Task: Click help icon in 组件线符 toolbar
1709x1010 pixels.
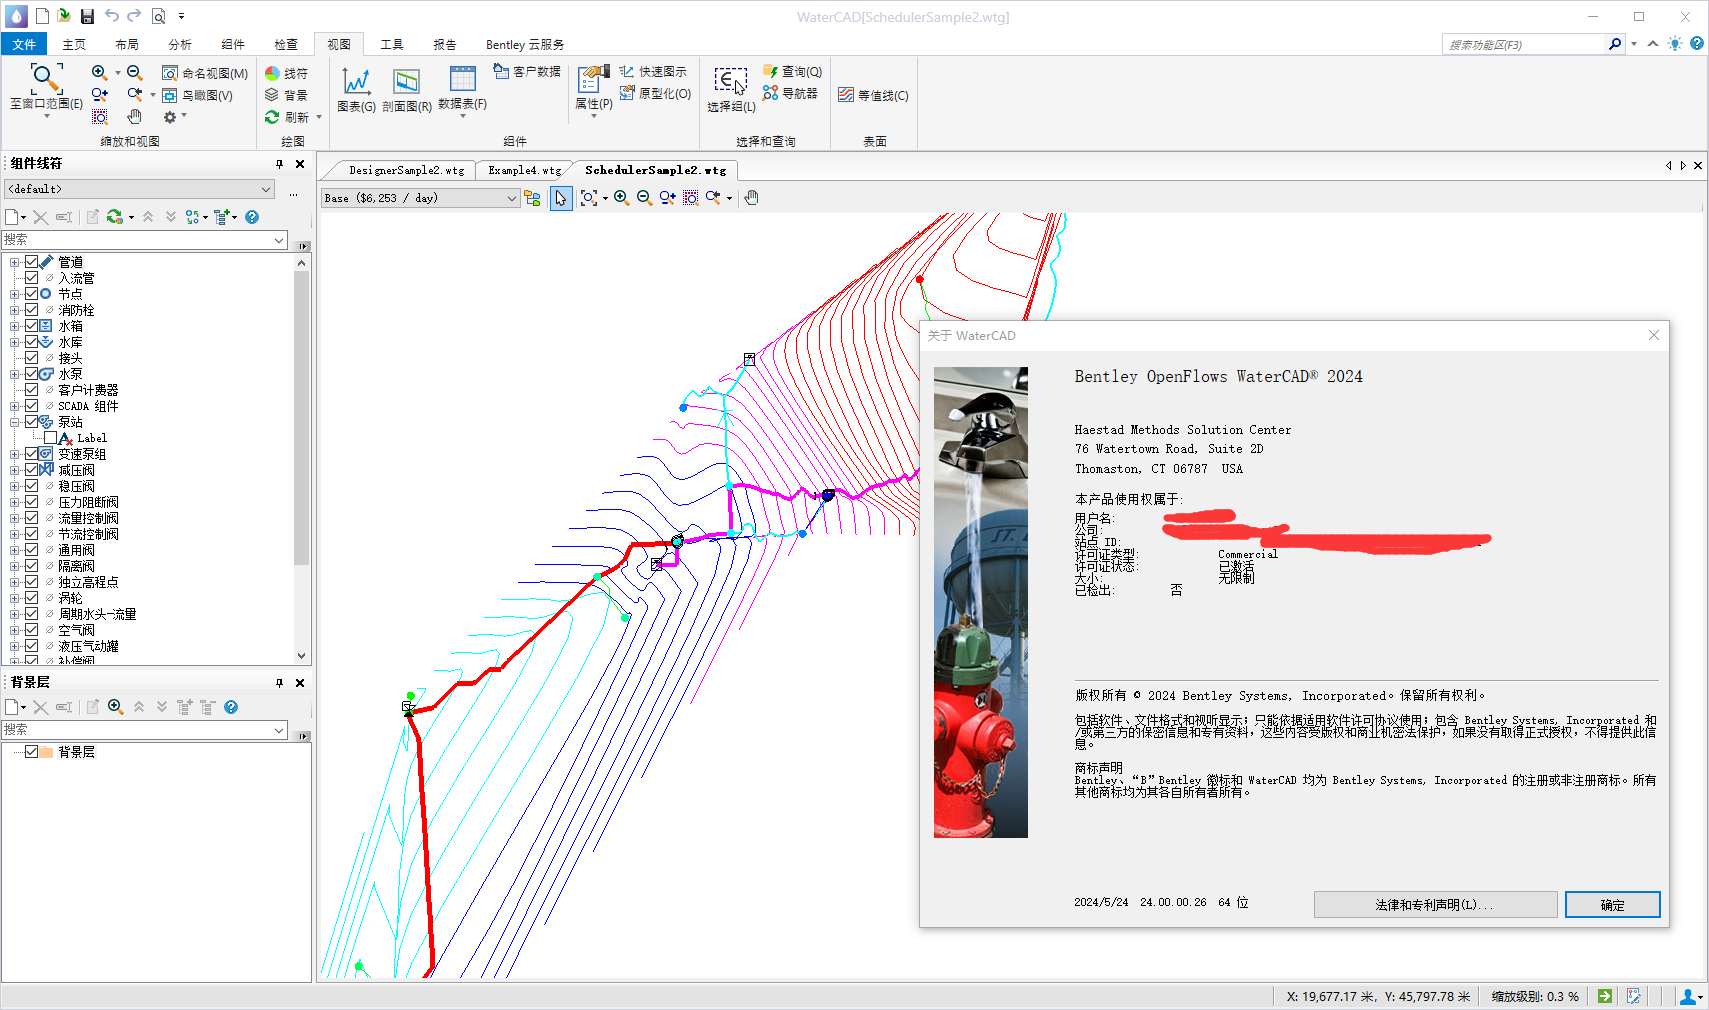Action: click(252, 217)
